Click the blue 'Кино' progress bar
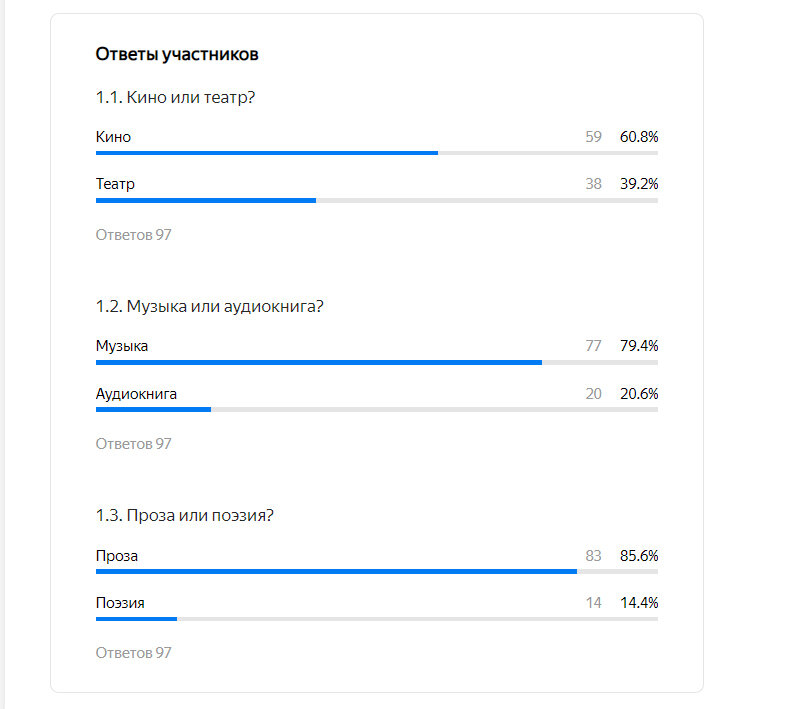 pos(267,153)
